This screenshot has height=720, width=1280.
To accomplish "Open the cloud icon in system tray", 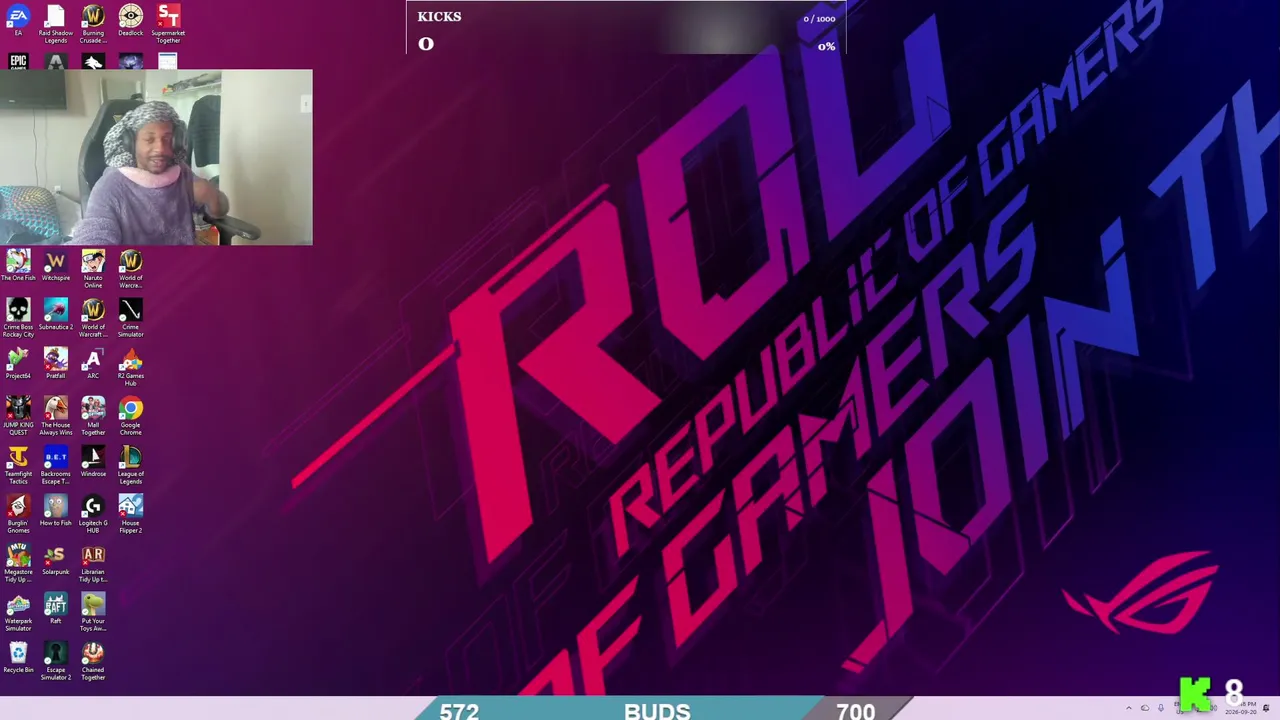I will pos(1145,708).
